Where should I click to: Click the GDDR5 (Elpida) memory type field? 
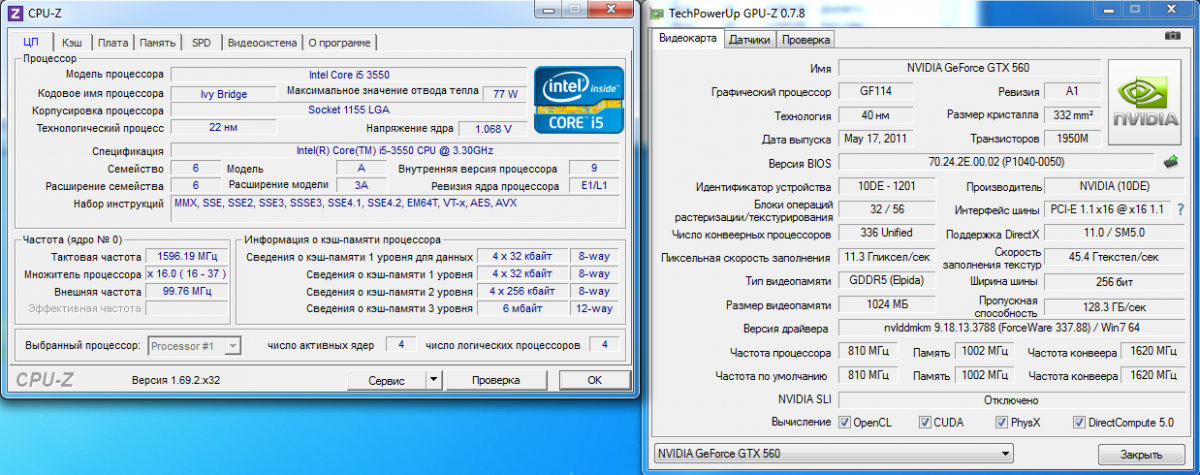click(888, 280)
